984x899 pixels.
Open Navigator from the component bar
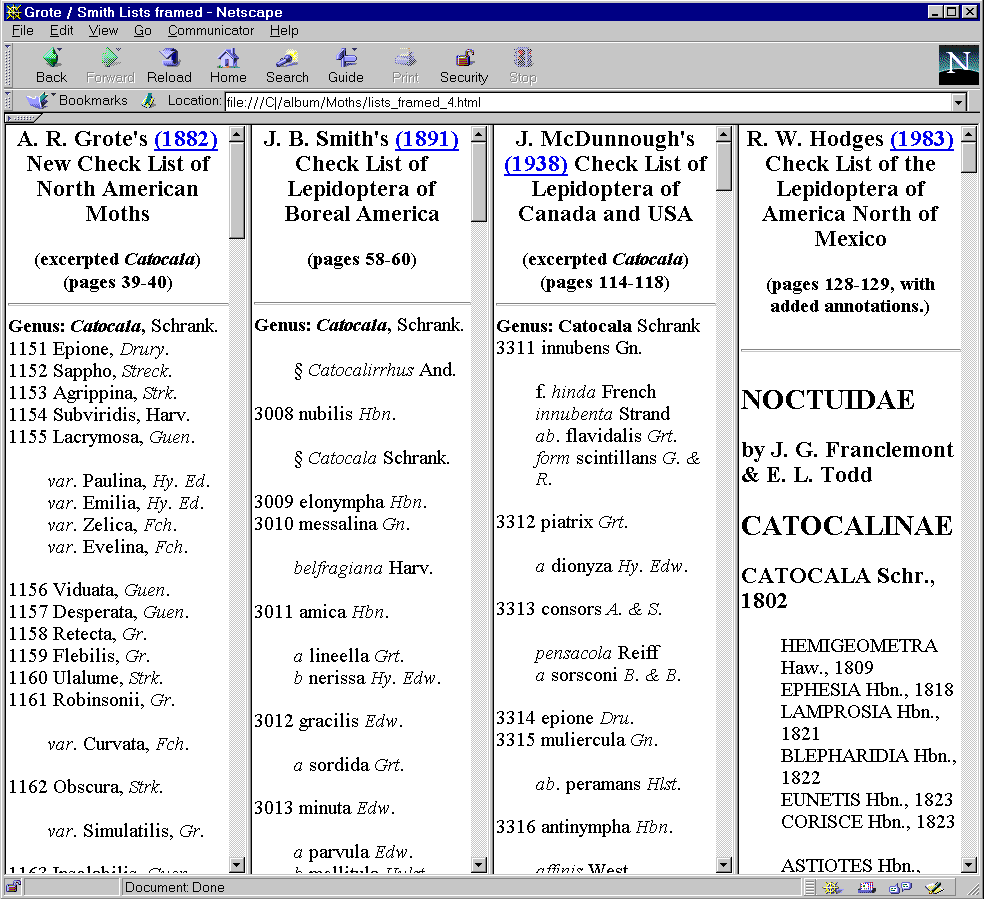[x=832, y=887]
